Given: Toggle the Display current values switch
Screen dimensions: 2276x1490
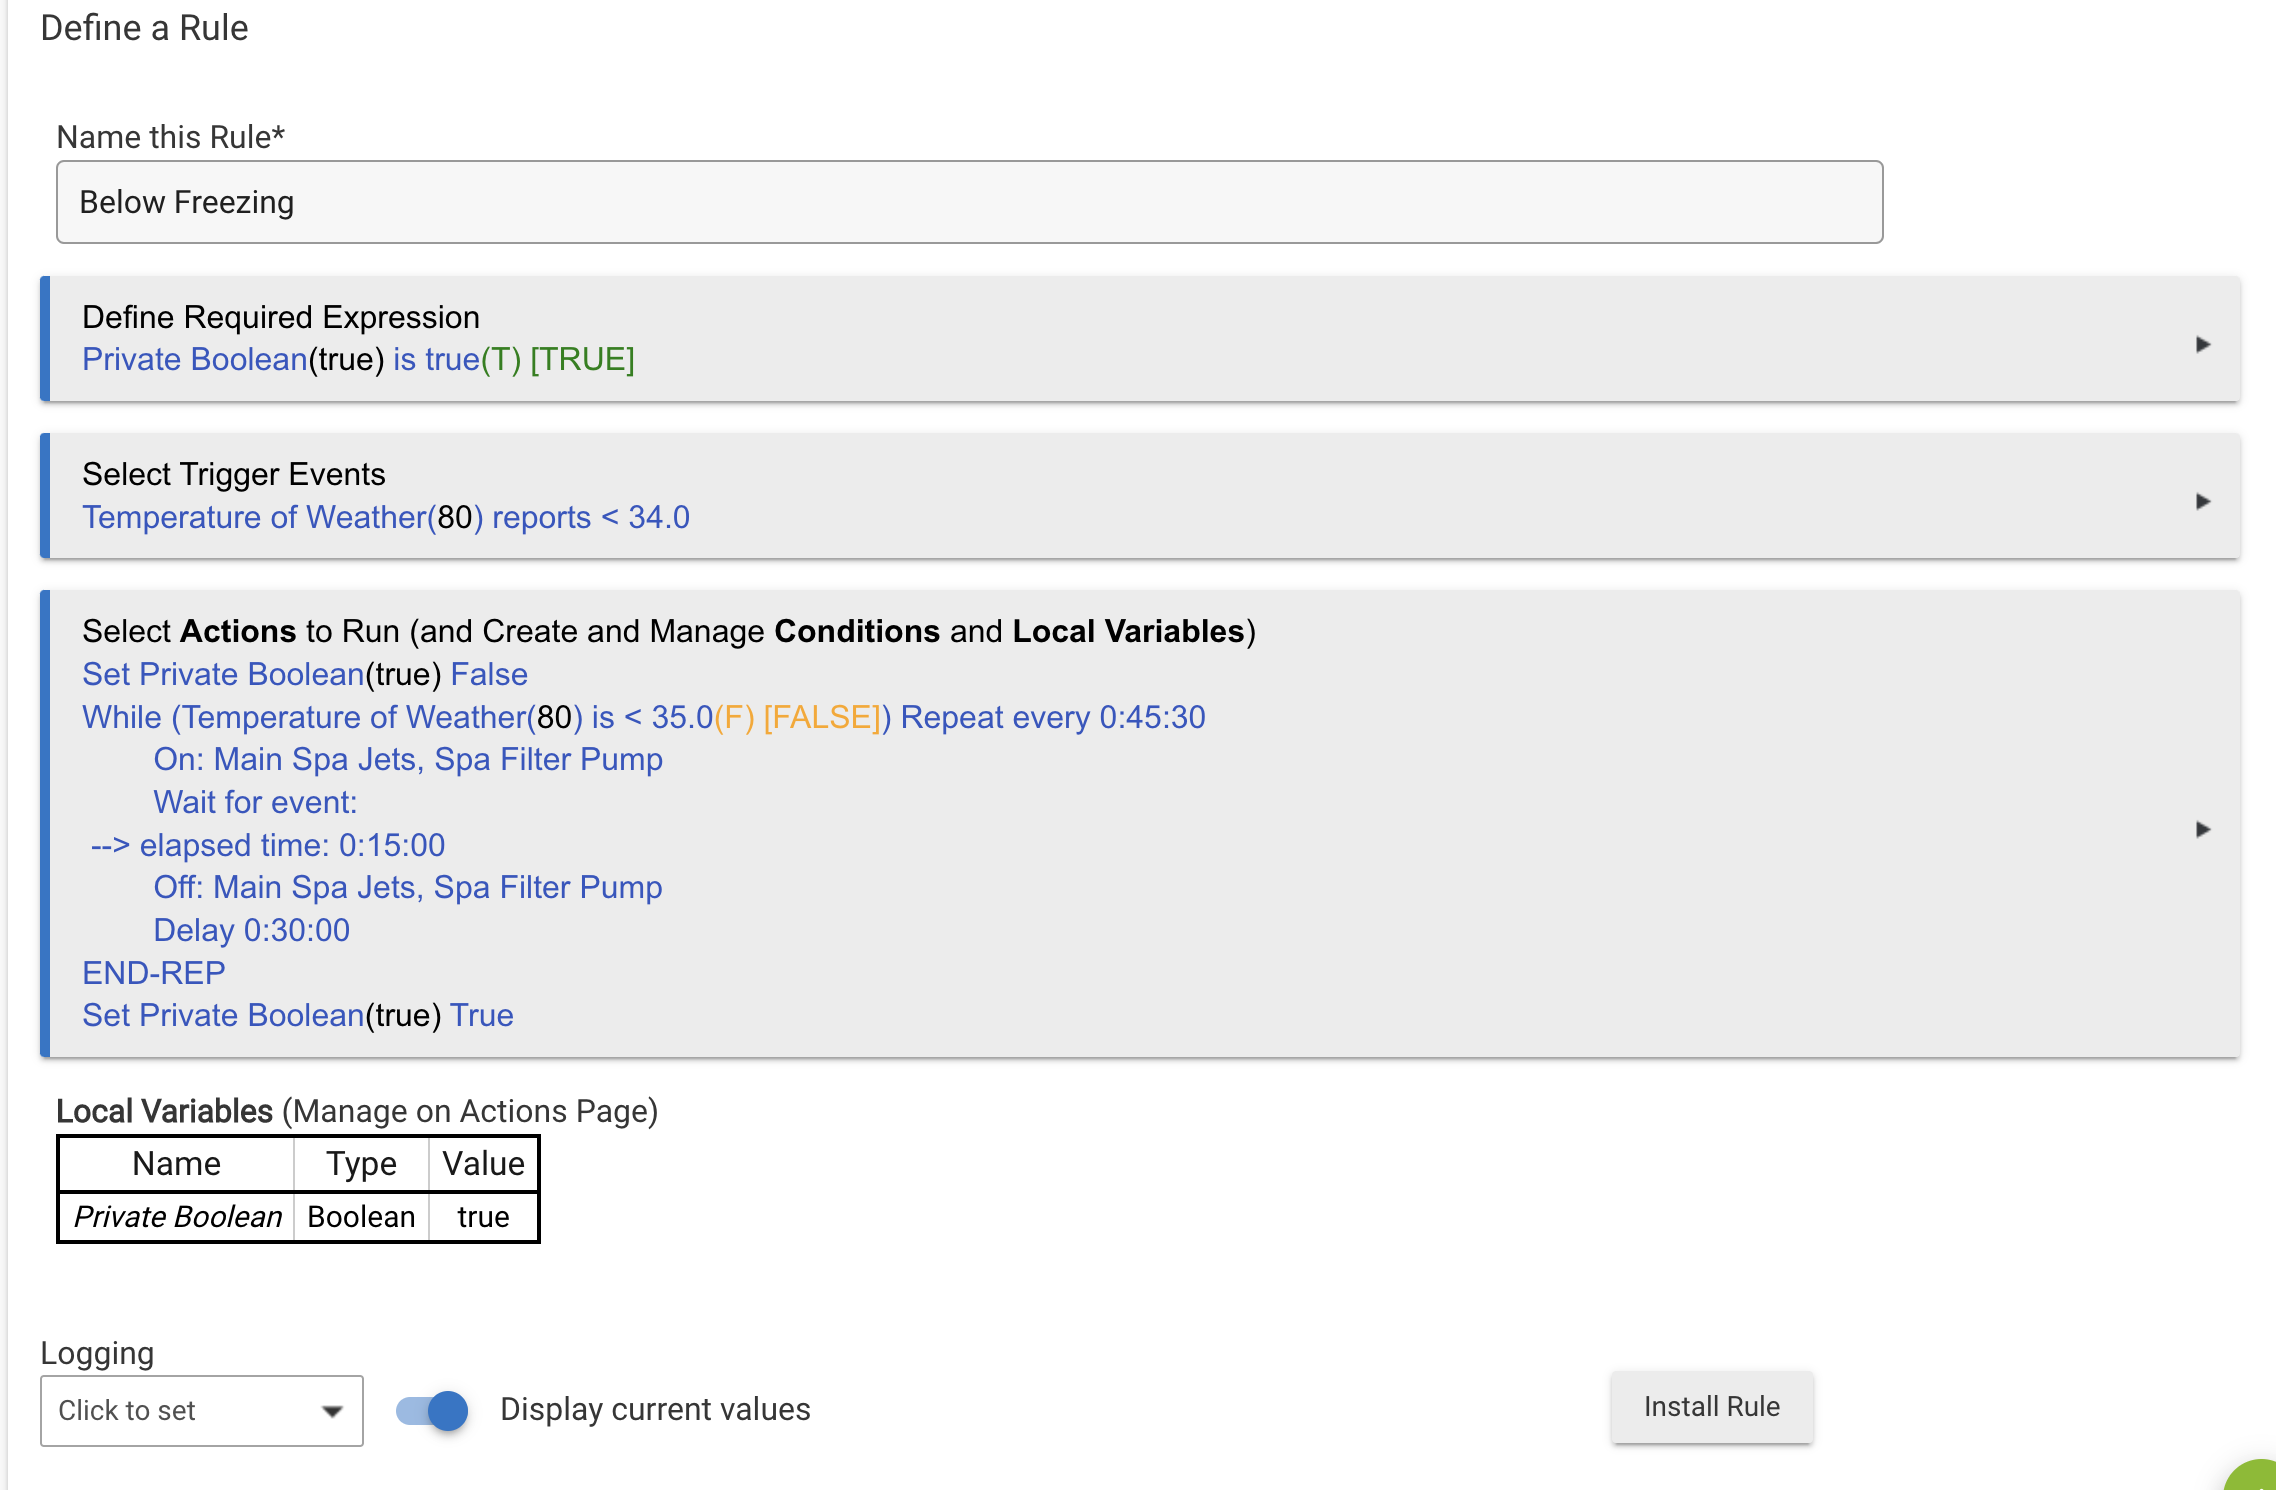Looking at the screenshot, I should point(433,1410).
